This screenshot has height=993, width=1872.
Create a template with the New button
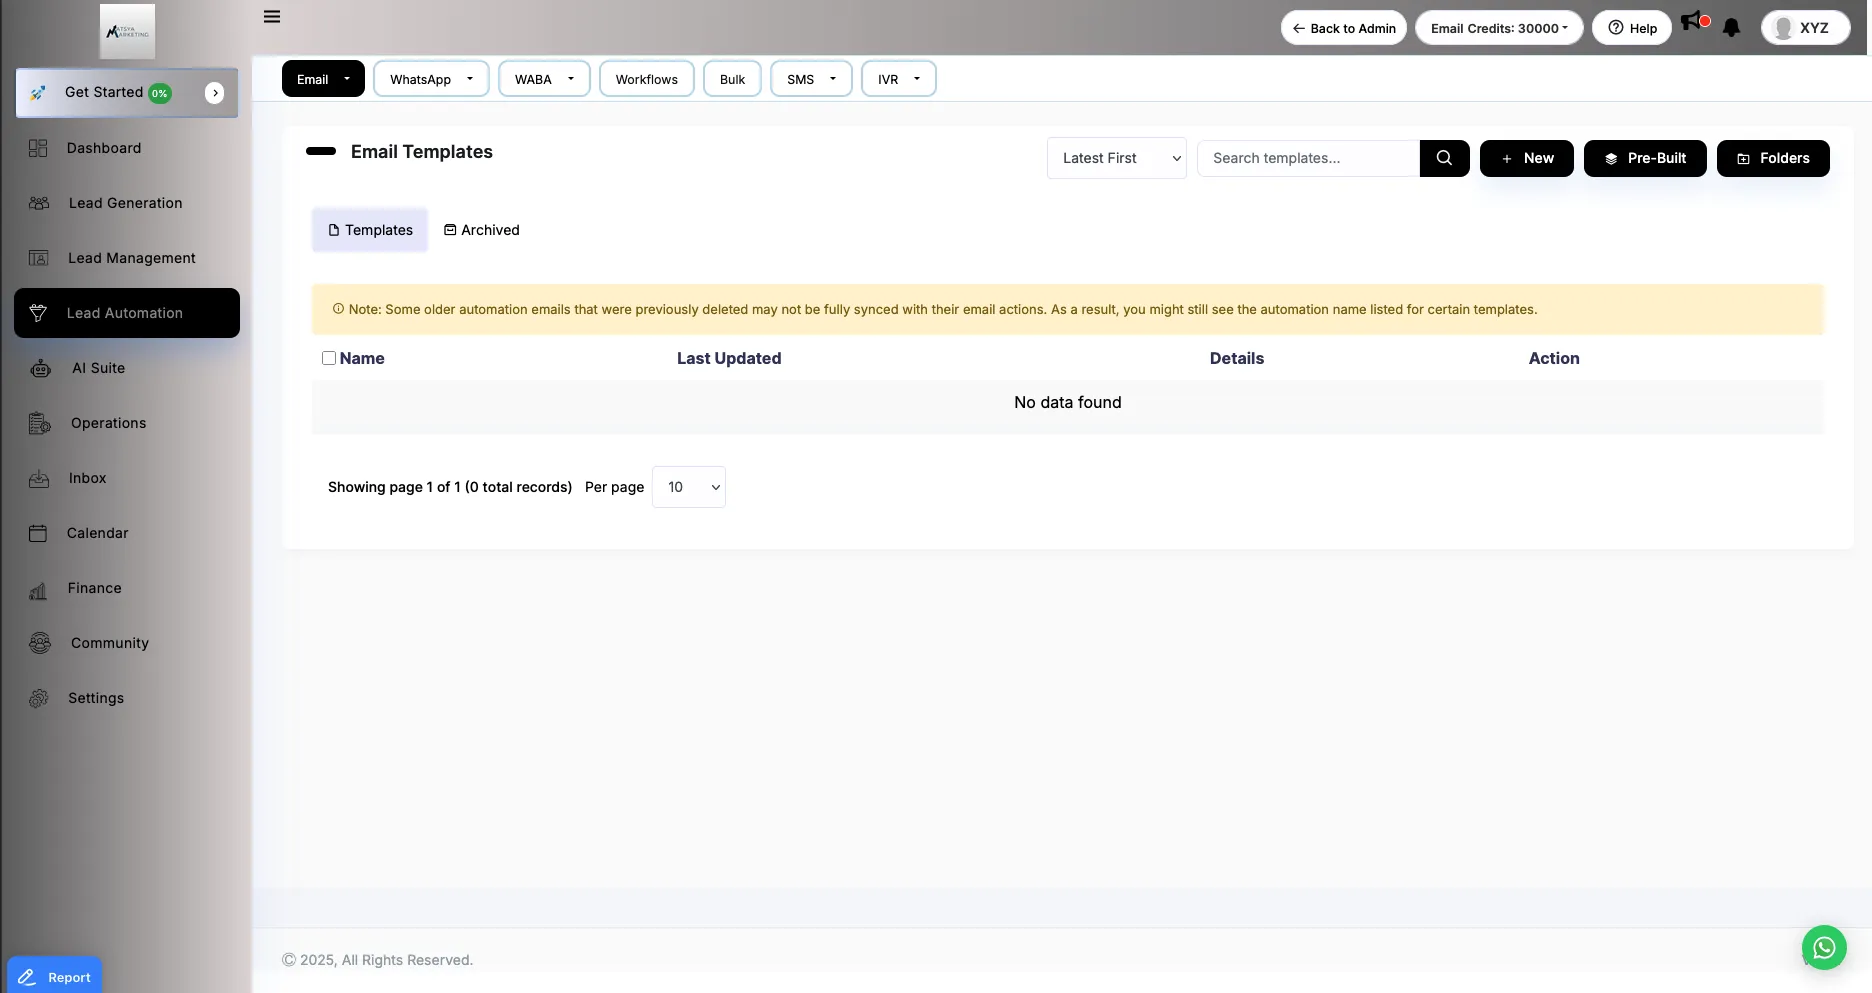[x=1527, y=158]
